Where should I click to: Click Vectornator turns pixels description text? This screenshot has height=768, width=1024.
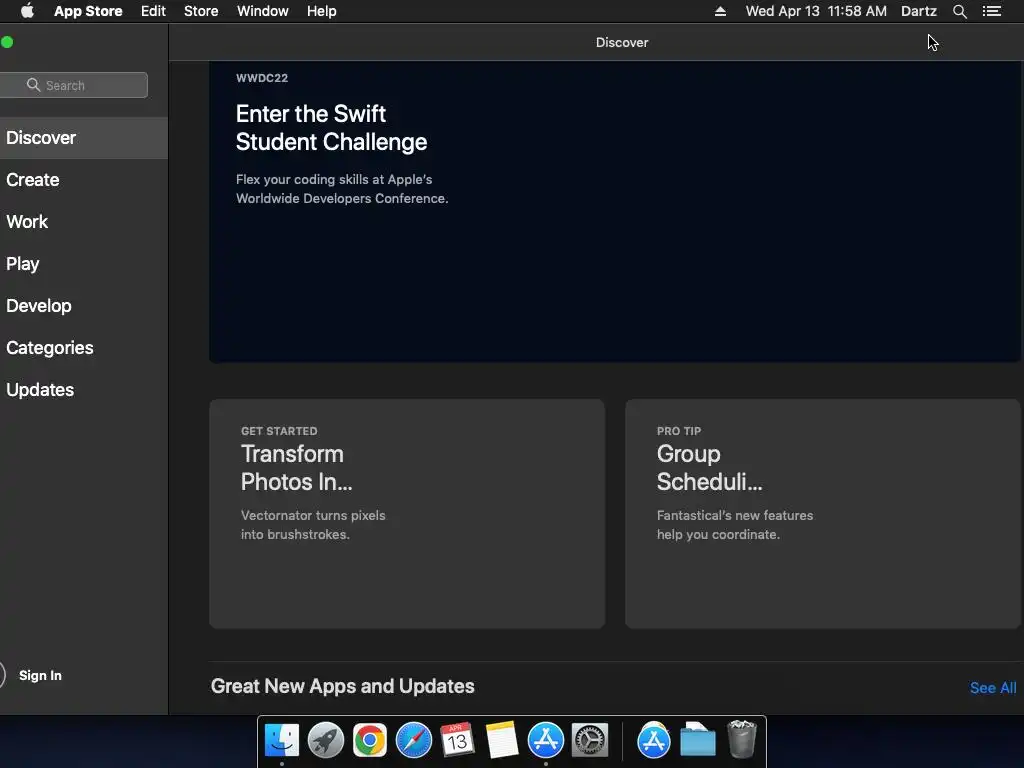[x=313, y=525]
